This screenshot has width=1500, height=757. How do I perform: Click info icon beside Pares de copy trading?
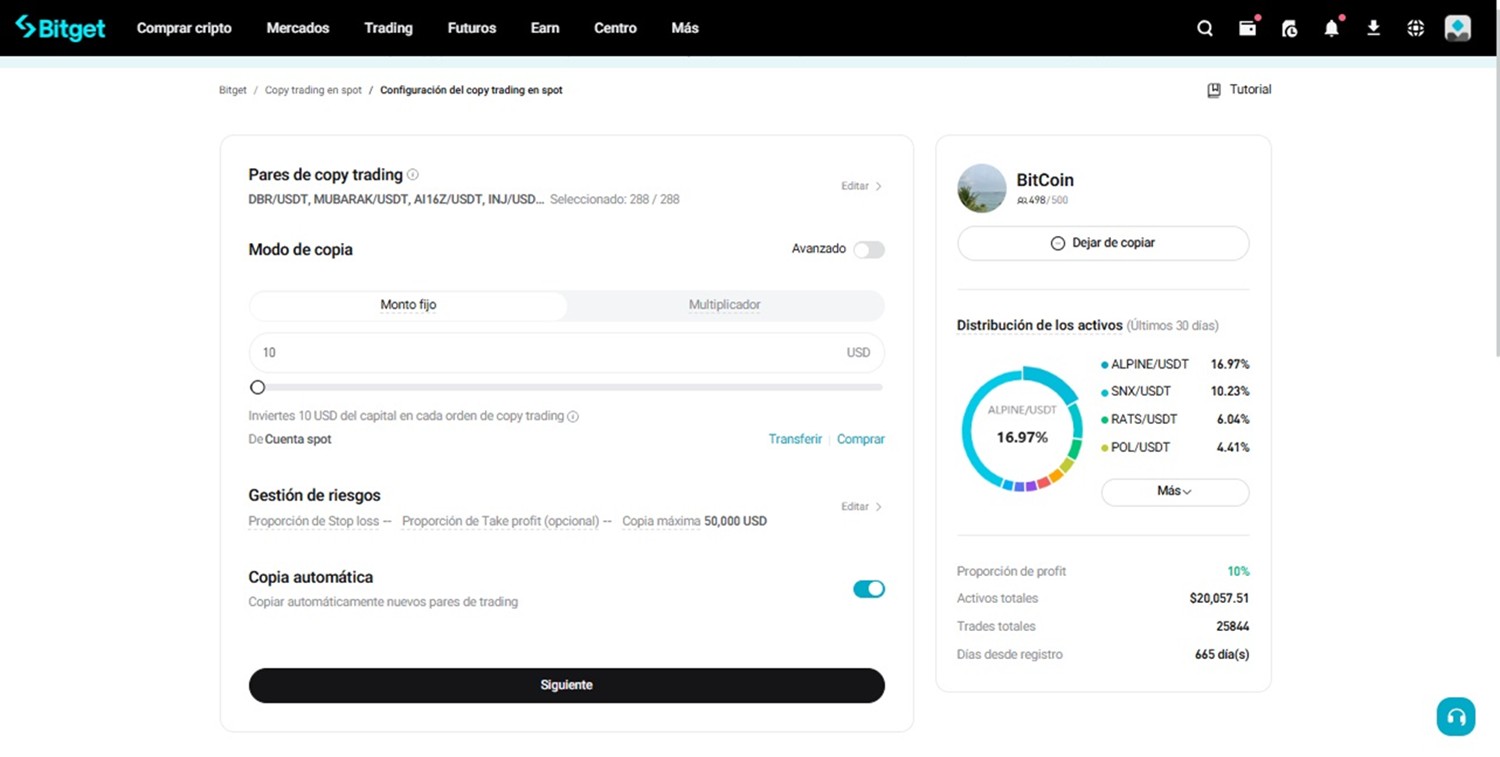413,175
